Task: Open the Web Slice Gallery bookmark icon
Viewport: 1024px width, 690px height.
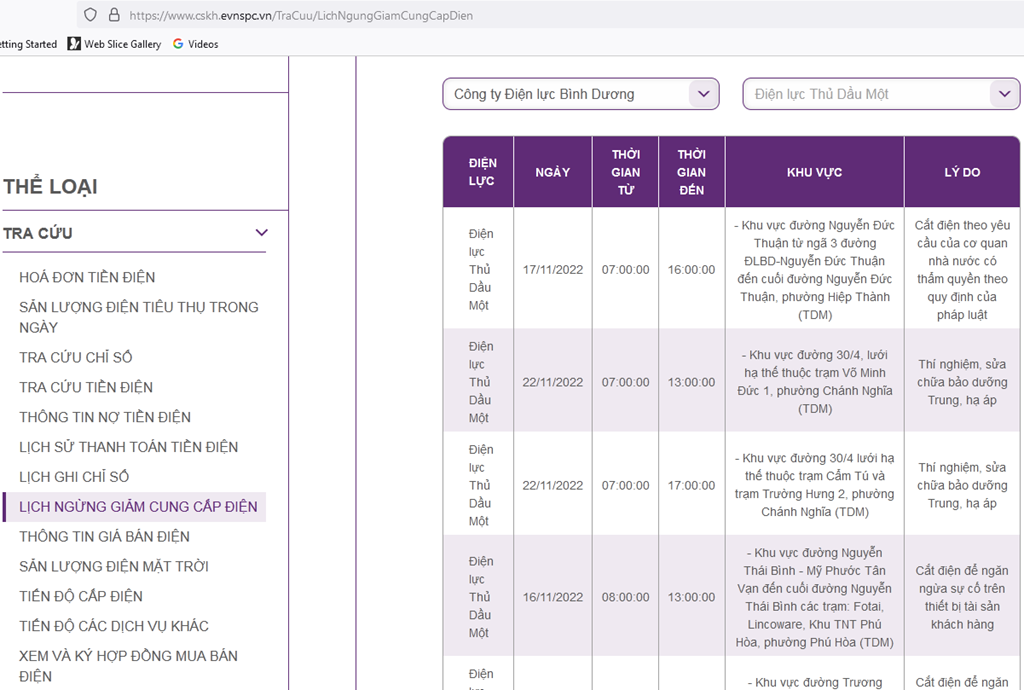Action: pos(74,44)
